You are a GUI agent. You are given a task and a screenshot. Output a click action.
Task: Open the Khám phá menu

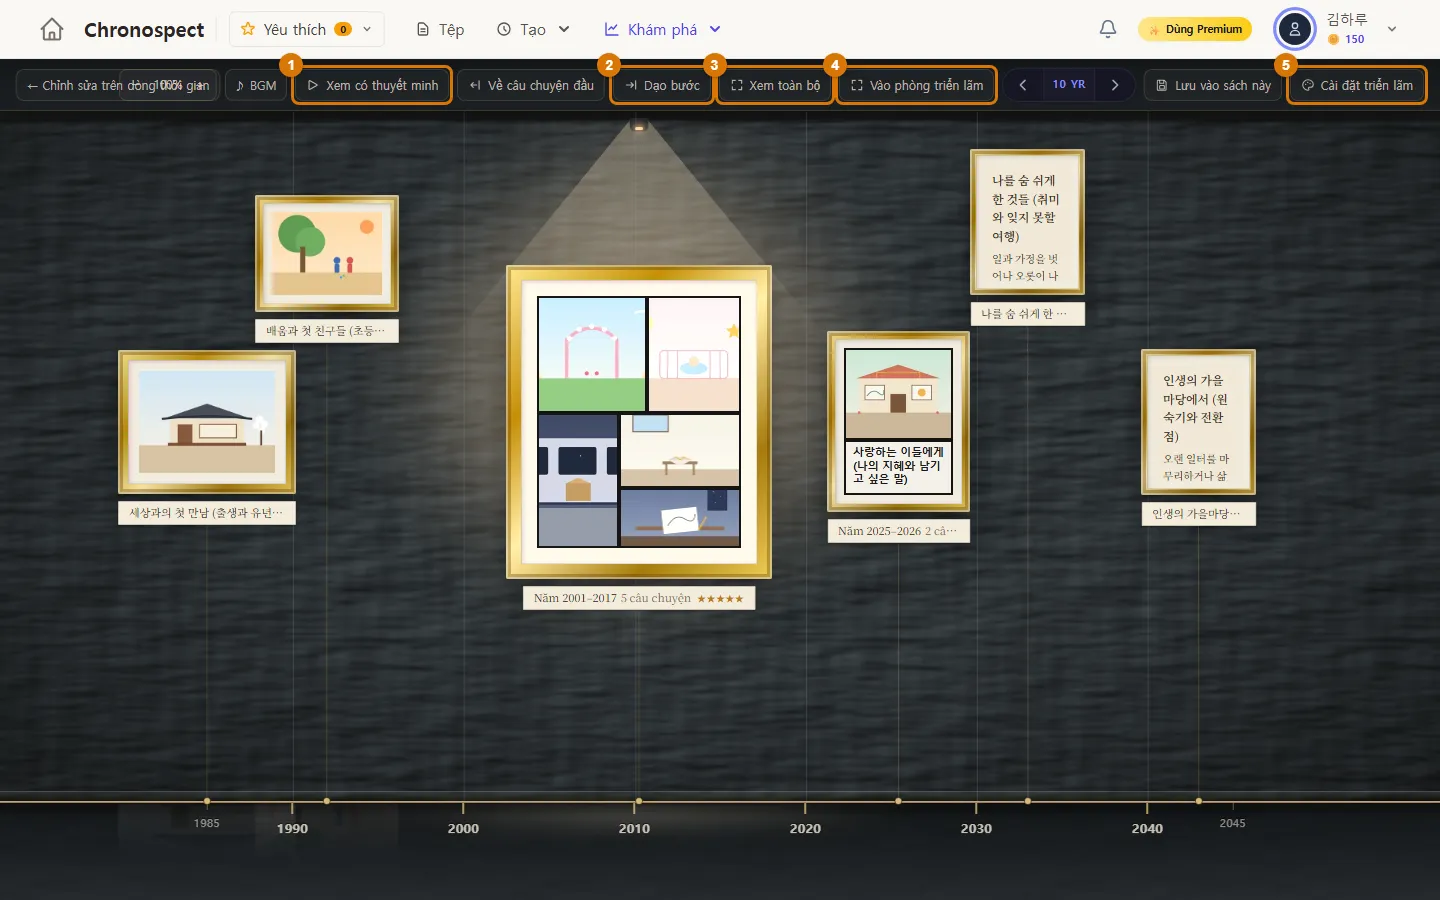pos(662,29)
